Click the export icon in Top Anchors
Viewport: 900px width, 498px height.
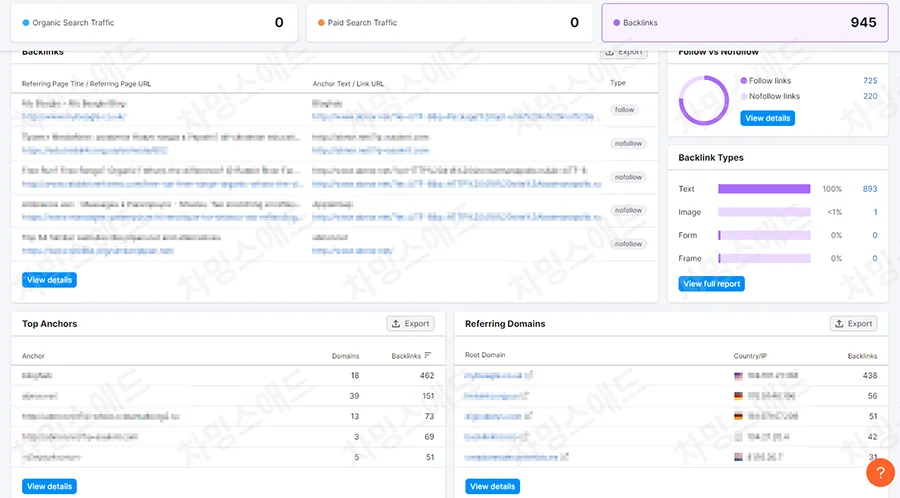click(397, 324)
